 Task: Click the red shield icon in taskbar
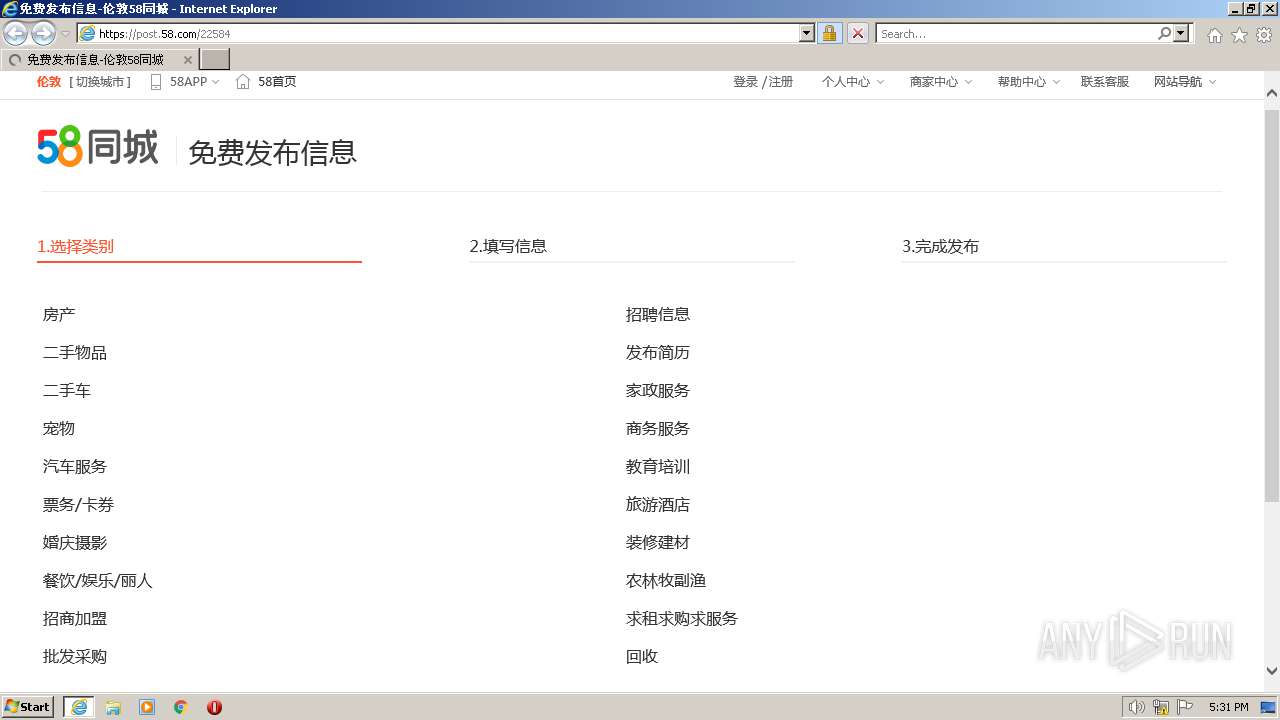214,707
